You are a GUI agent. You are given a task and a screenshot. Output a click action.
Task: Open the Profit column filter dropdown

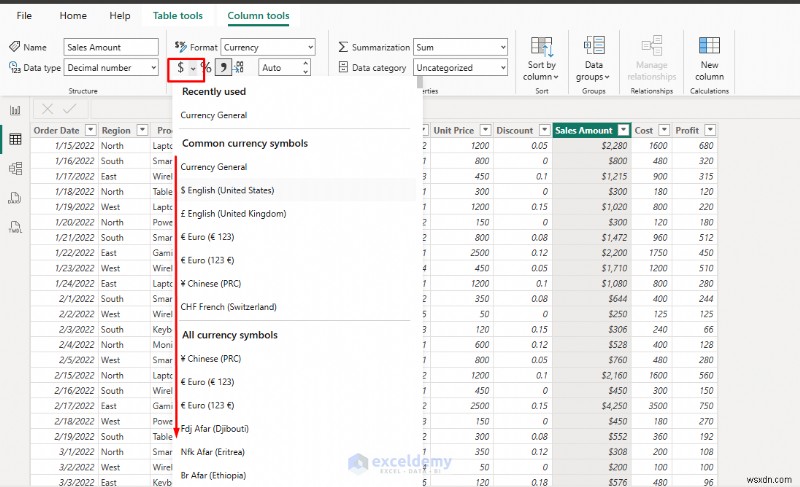point(710,130)
